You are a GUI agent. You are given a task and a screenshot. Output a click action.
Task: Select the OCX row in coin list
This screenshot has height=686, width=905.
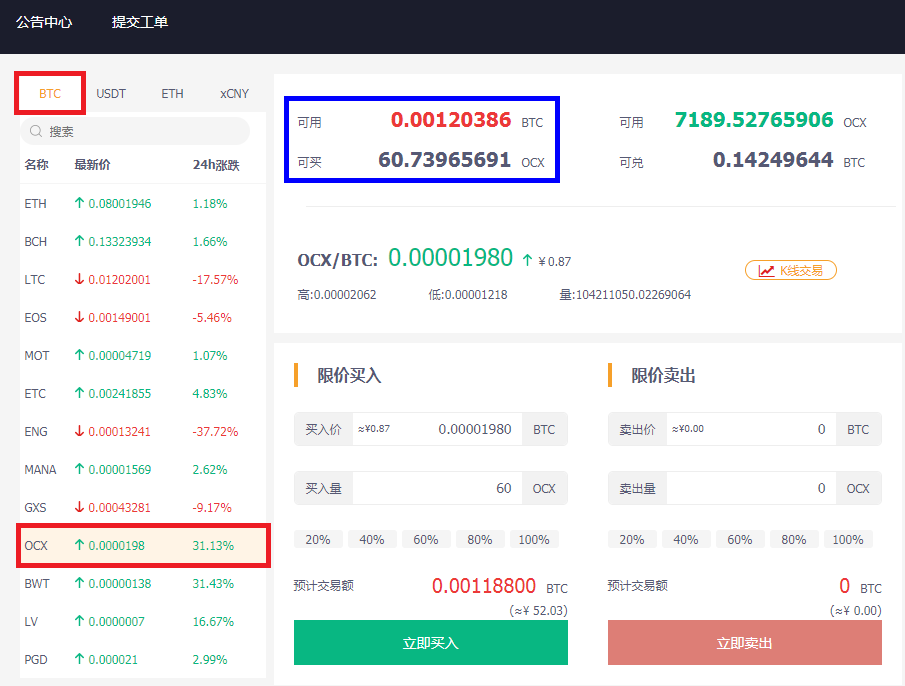tap(143, 546)
